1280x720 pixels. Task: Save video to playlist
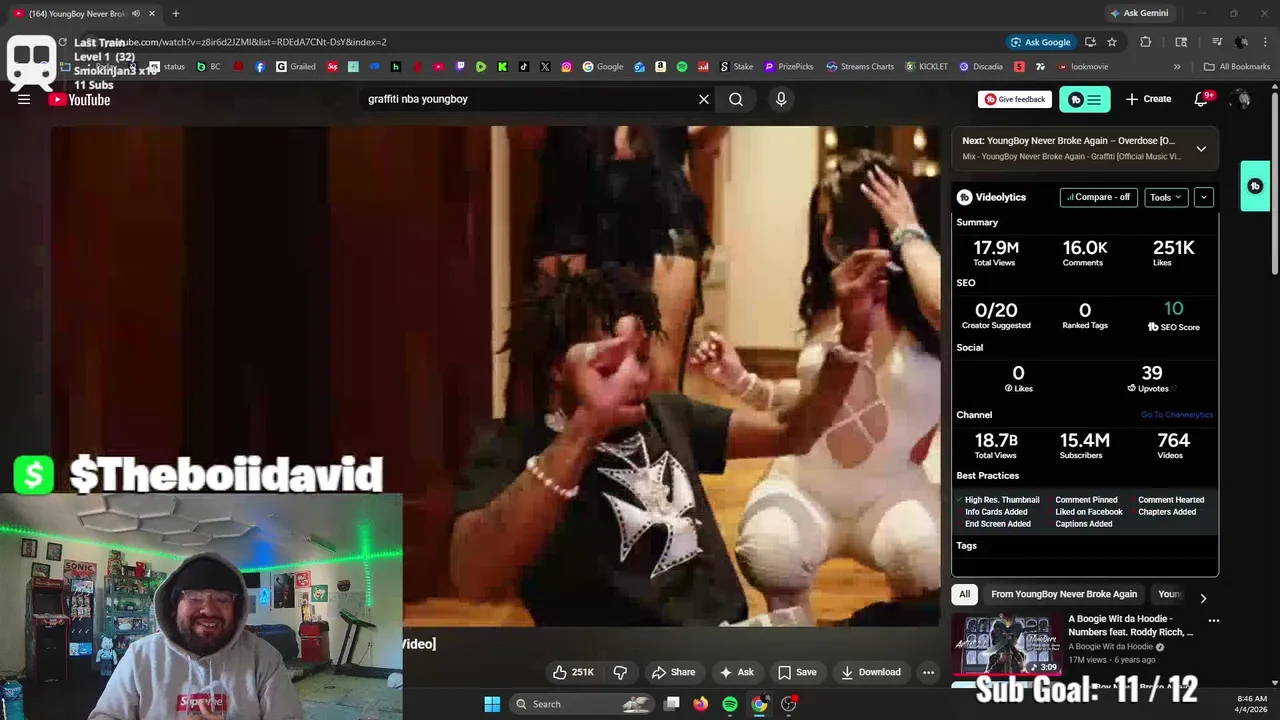pyautogui.click(x=797, y=672)
